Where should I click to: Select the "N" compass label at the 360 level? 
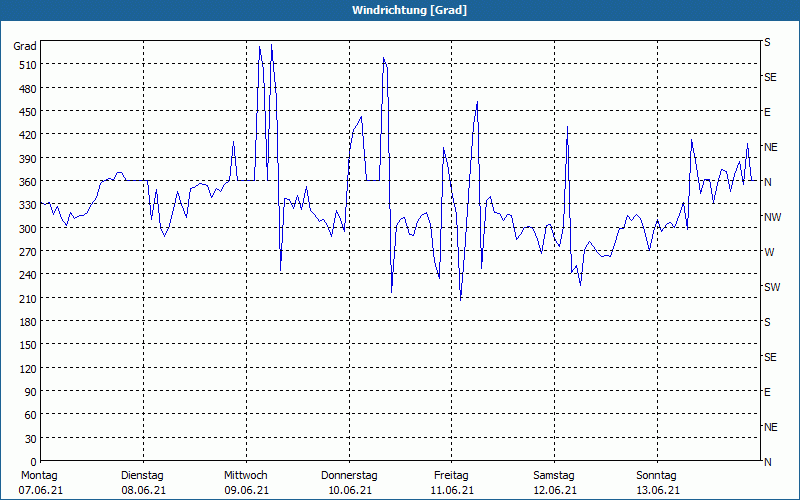pyautogui.click(x=768, y=182)
